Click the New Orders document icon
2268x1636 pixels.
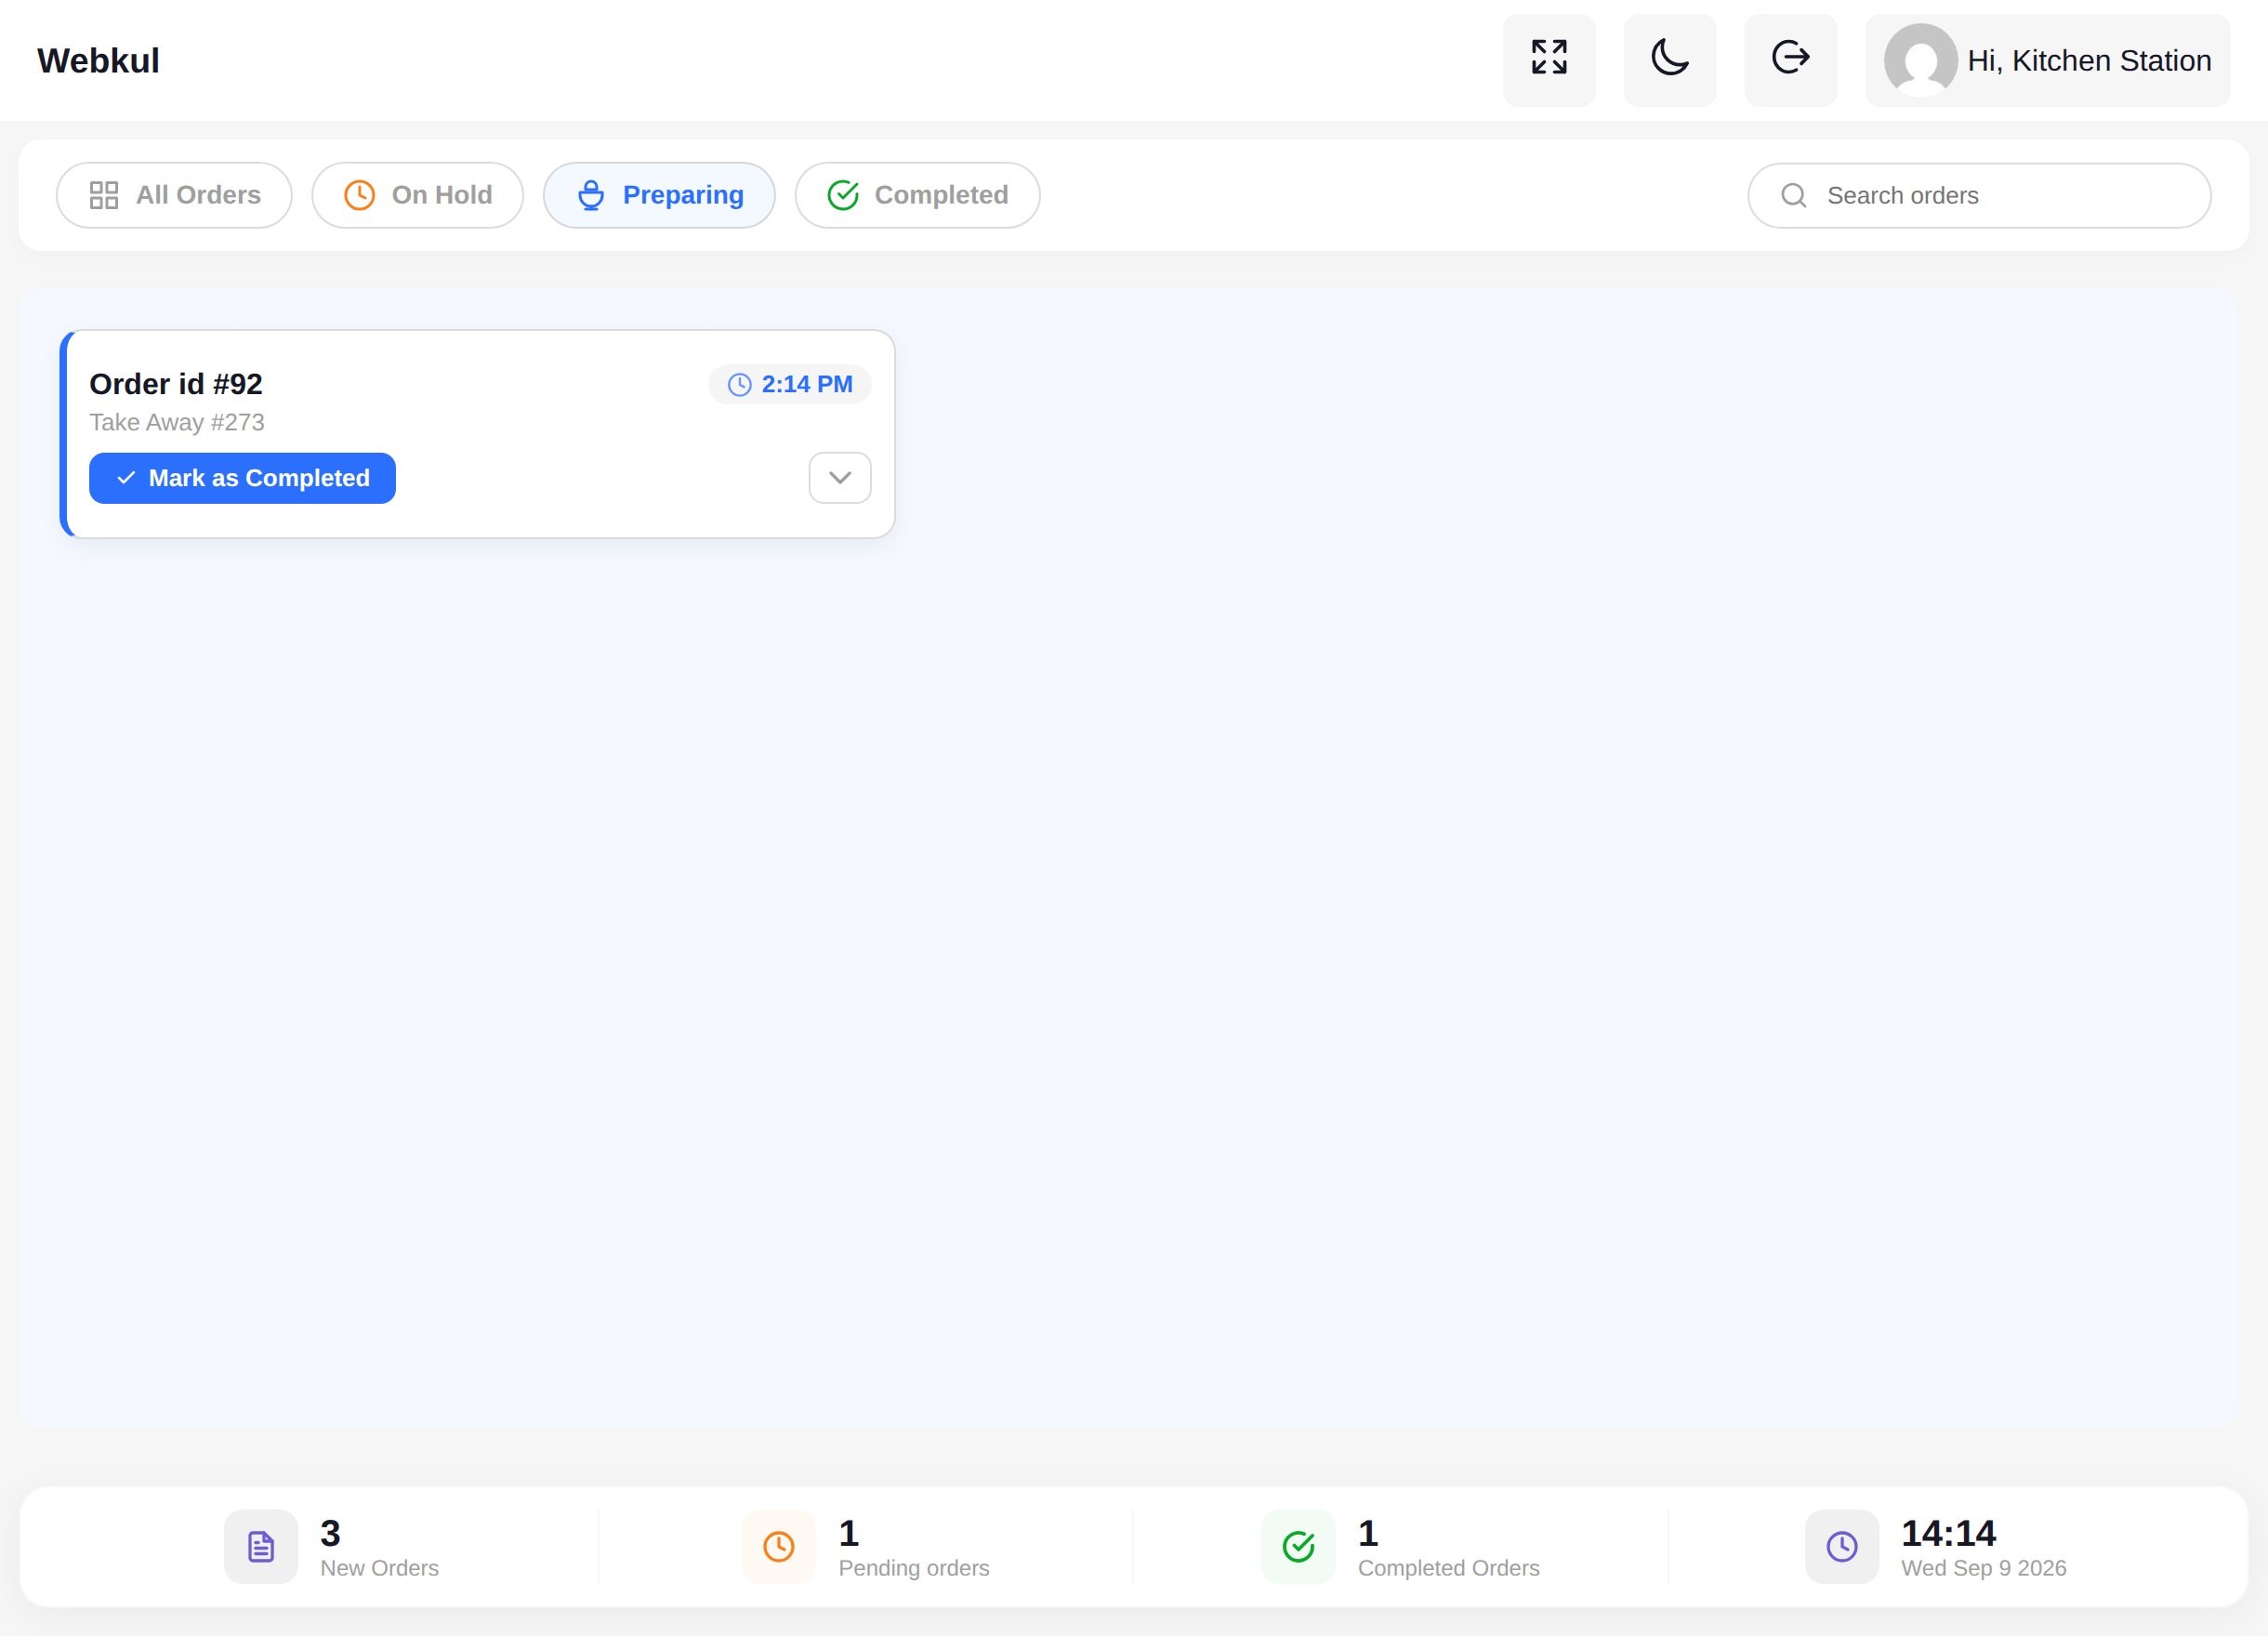pos(261,1546)
